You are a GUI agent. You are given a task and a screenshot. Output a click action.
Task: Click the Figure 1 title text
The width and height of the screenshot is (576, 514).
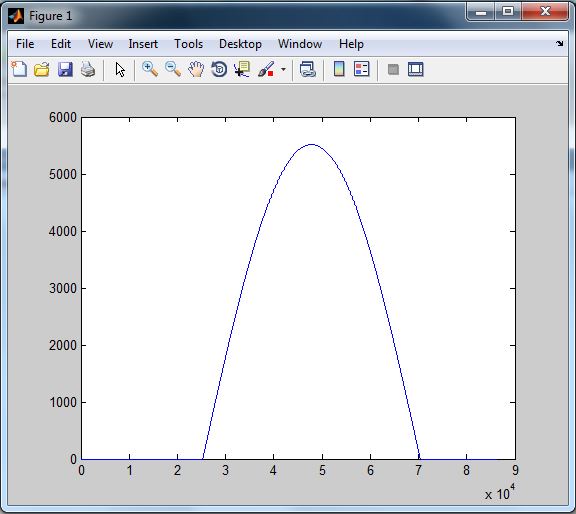tap(51, 16)
